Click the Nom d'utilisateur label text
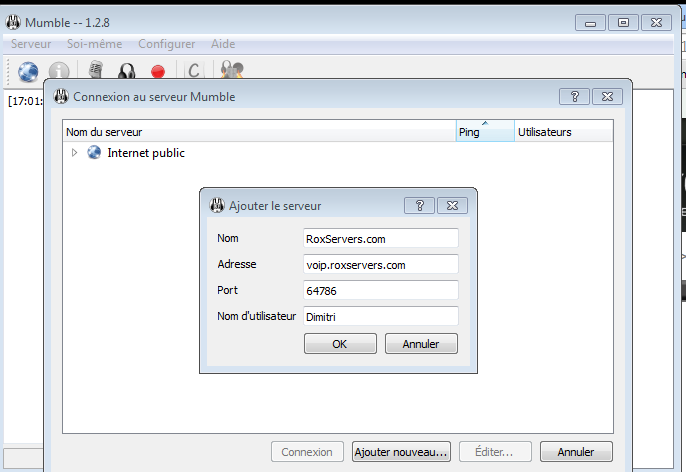The image size is (686, 472). coord(256,316)
